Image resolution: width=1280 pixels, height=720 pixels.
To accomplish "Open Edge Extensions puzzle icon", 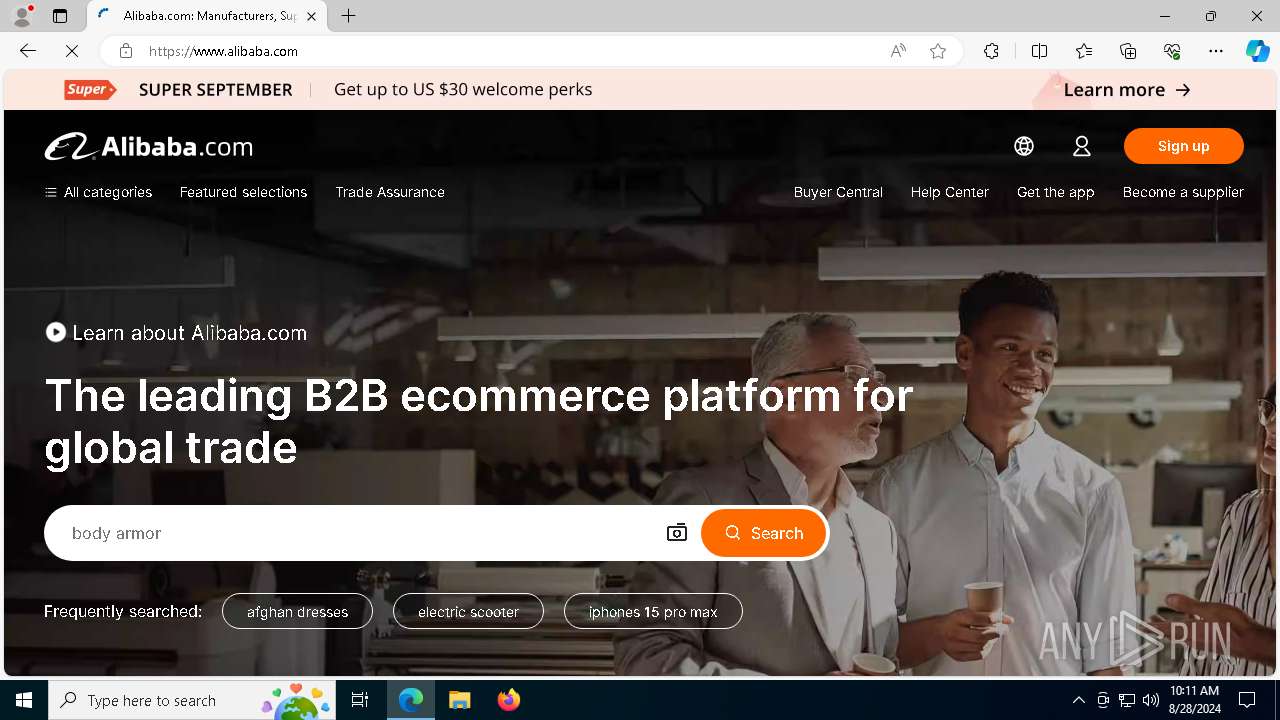I will tap(991, 51).
